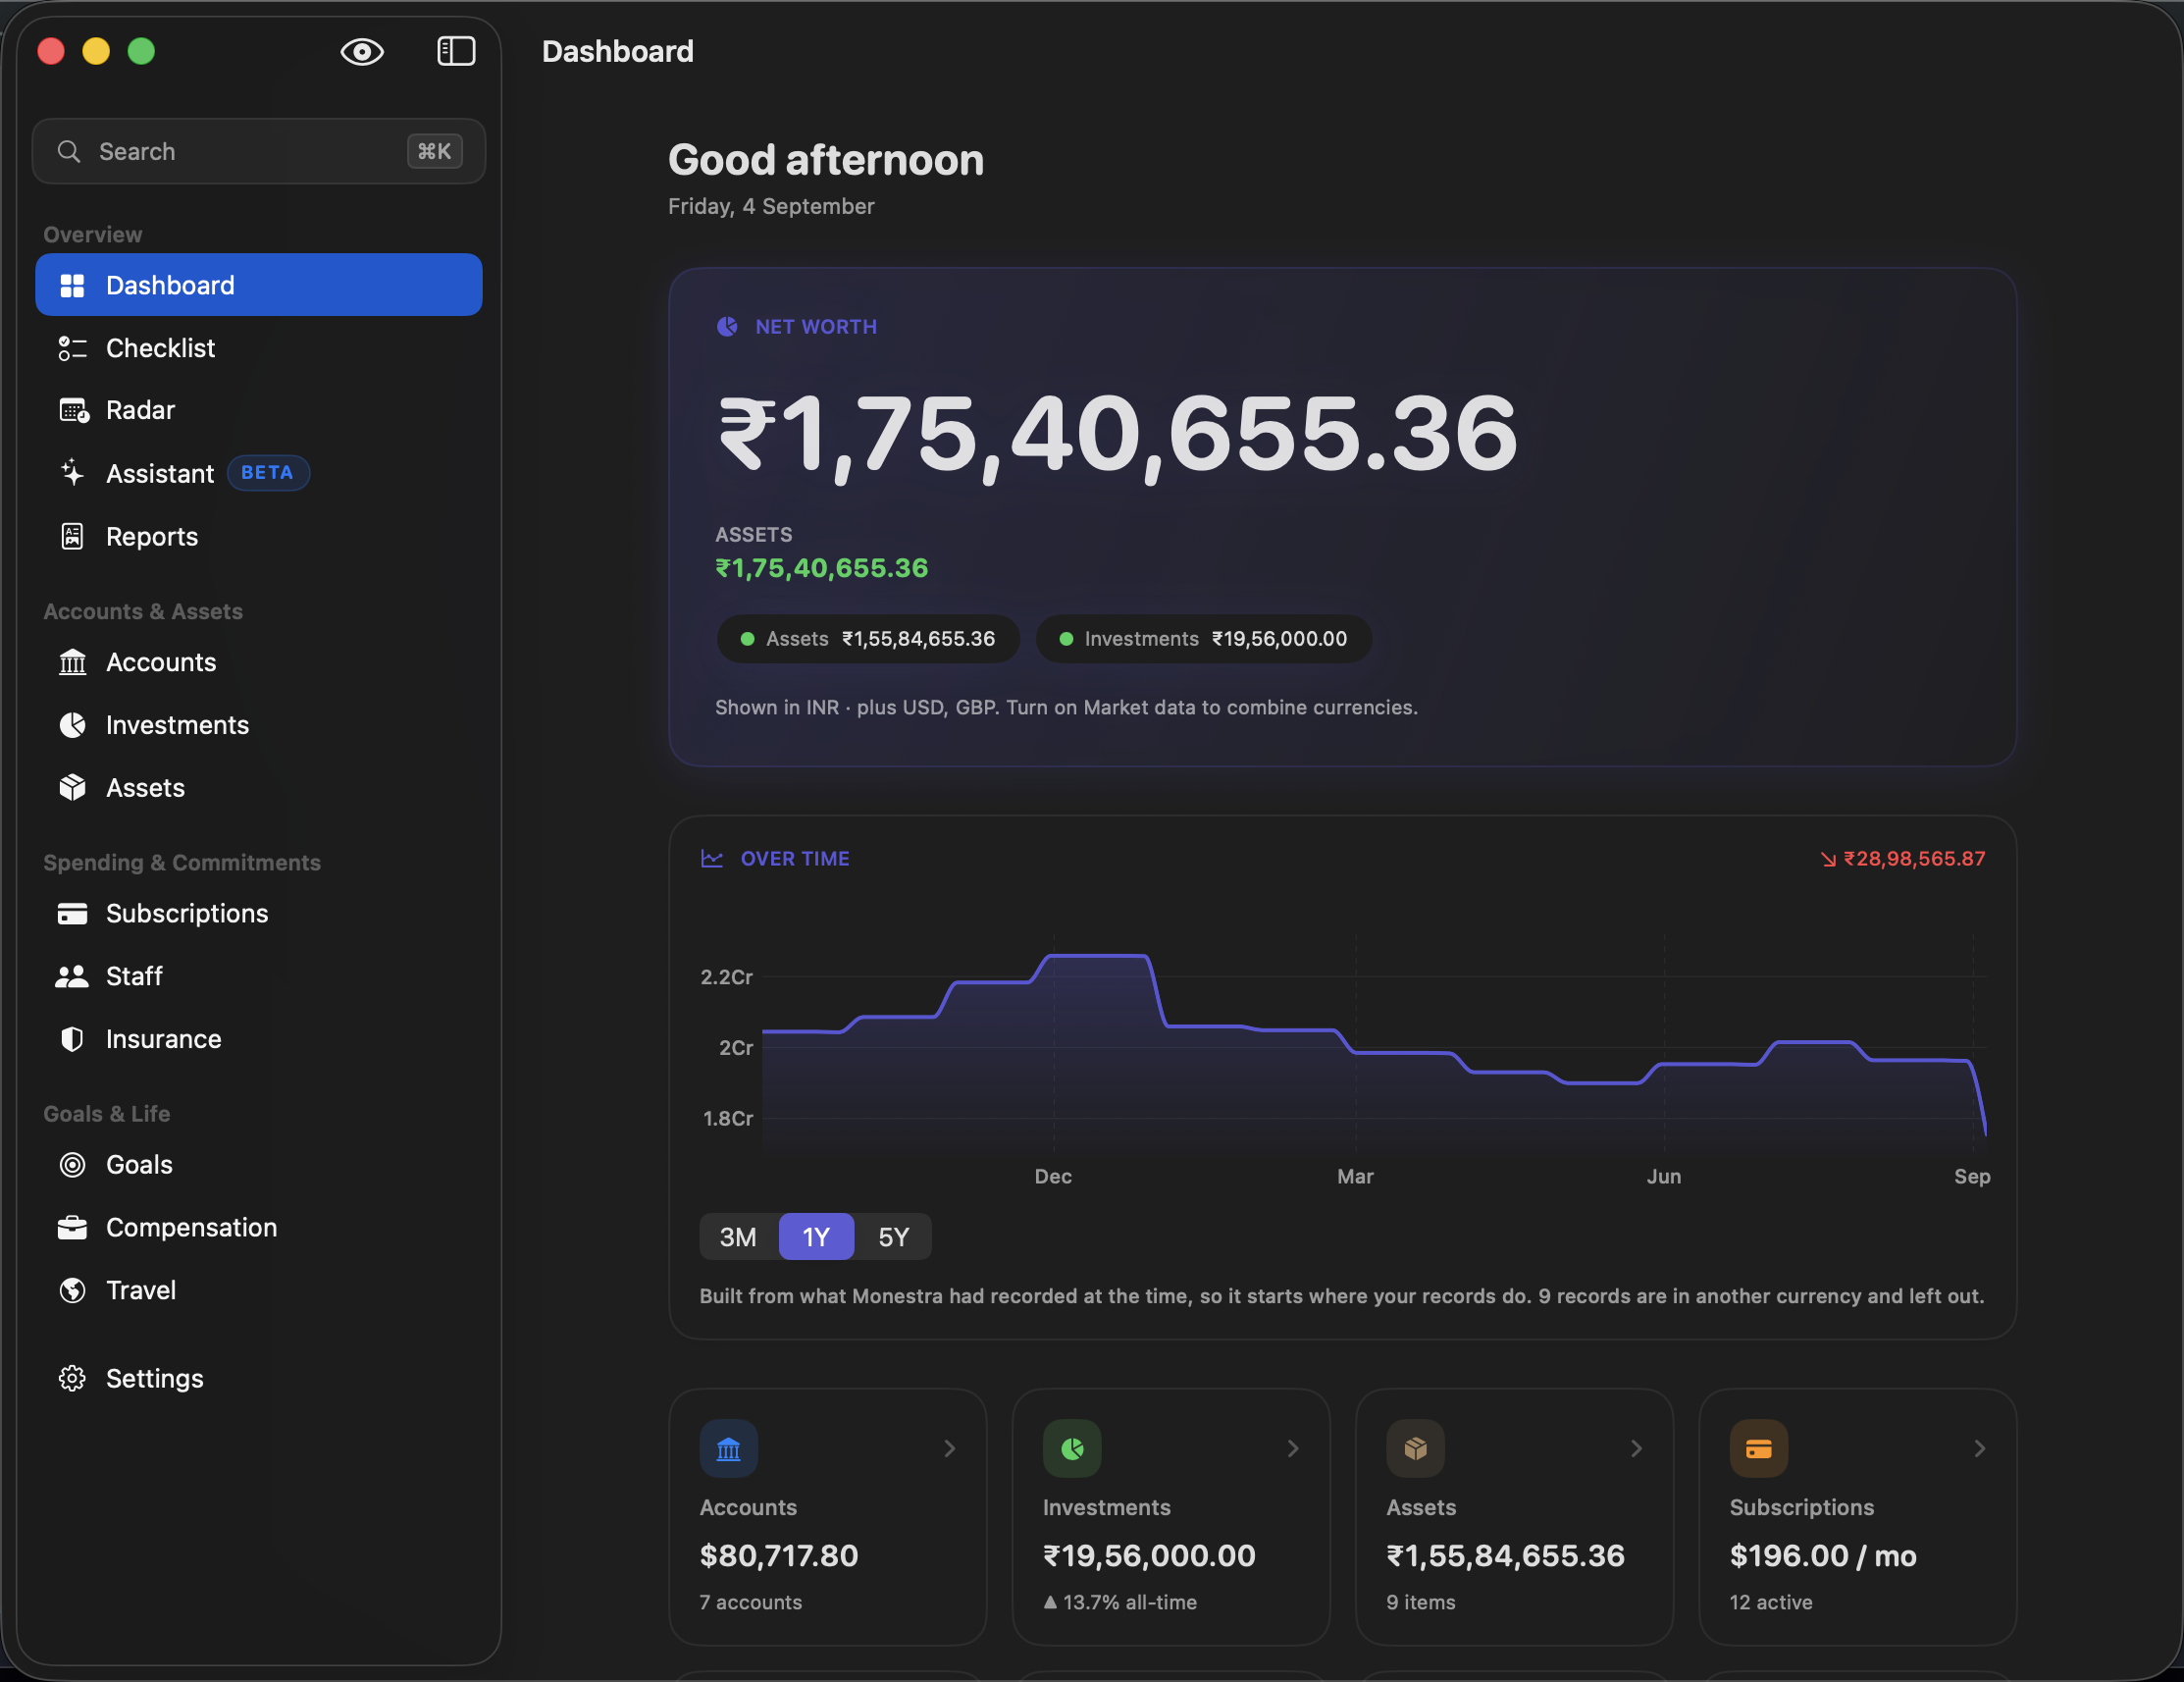Open the Checklist icon in the sidebar
The width and height of the screenshot is (2184, 1682).
(72, 348)
